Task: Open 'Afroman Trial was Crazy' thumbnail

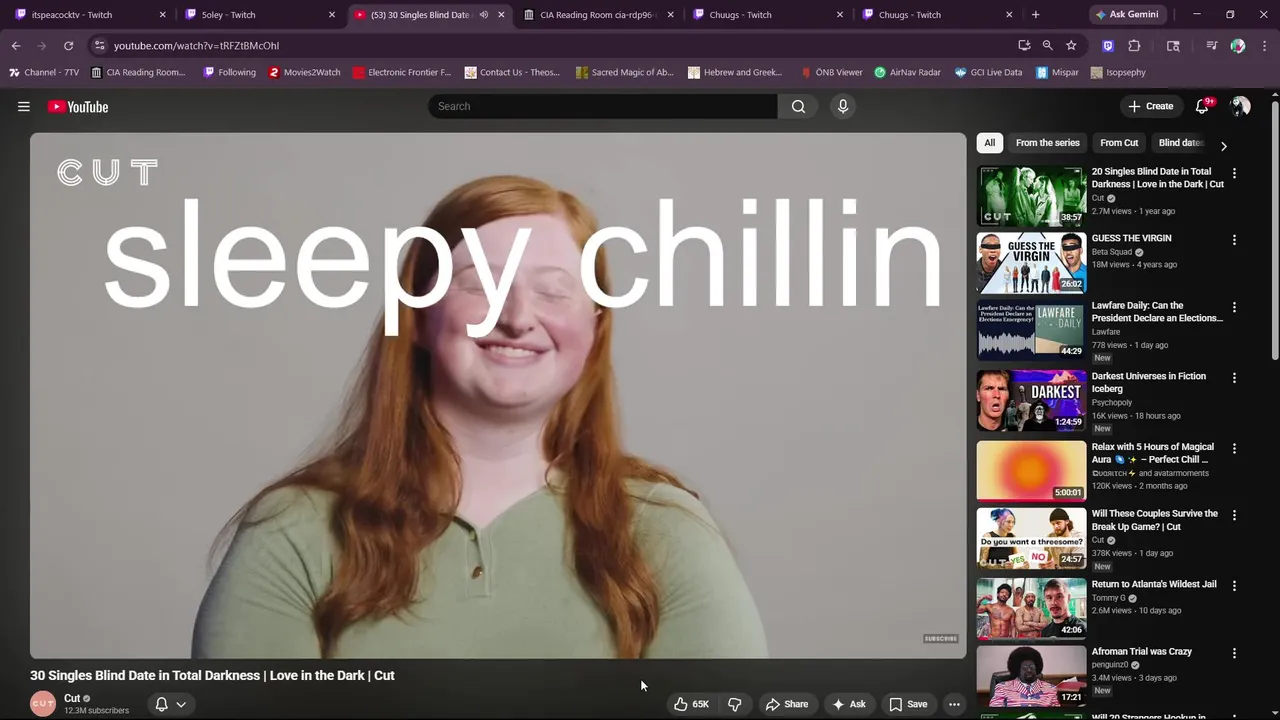Action: pyautogui.click(x=1031, y=676)
